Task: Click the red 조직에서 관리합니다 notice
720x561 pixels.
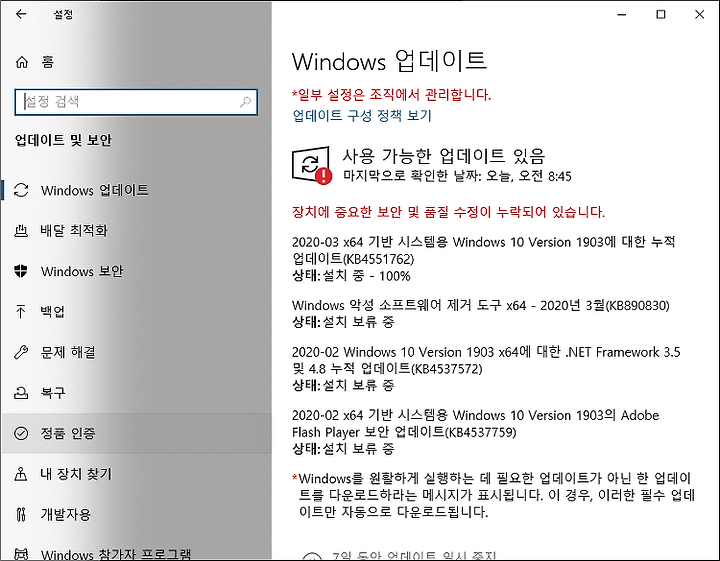Action: point(391,95)
